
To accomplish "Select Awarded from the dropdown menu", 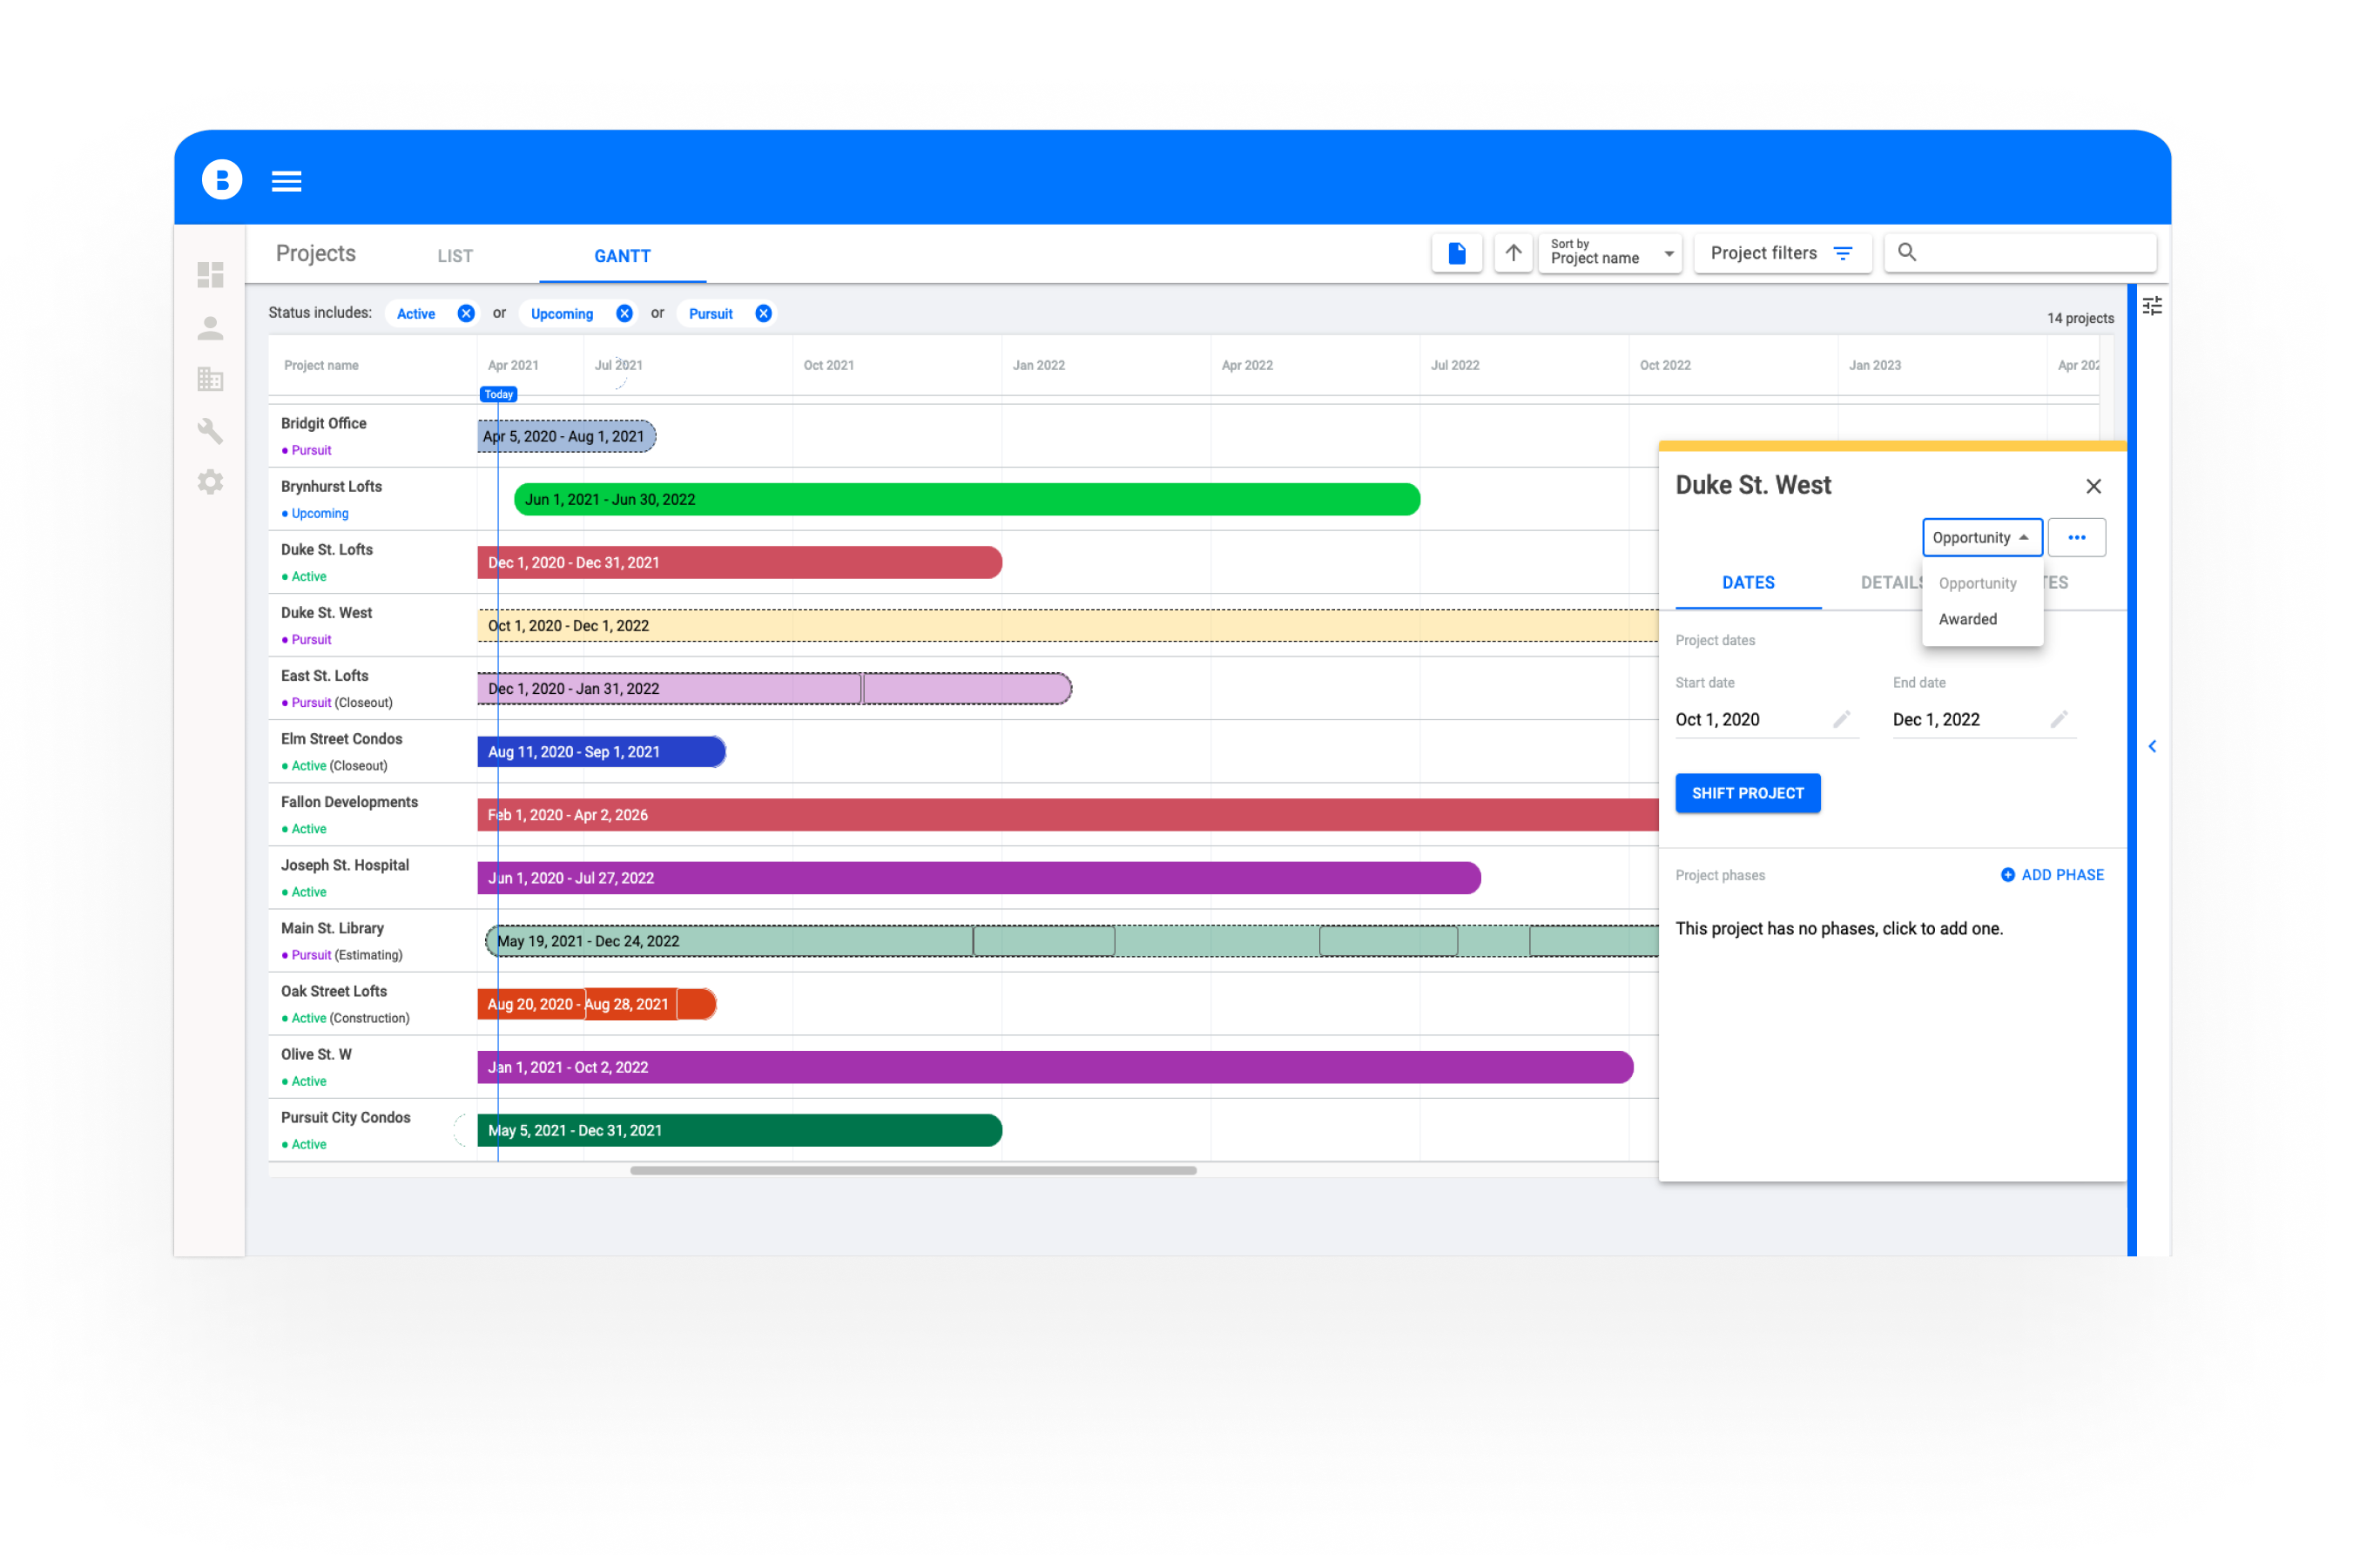I will [1967, 620].
